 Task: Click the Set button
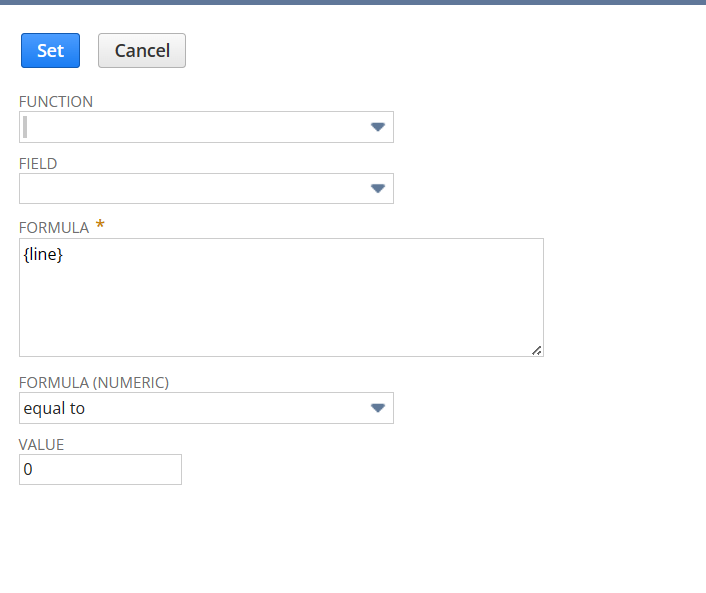click(x=50, y=51)
